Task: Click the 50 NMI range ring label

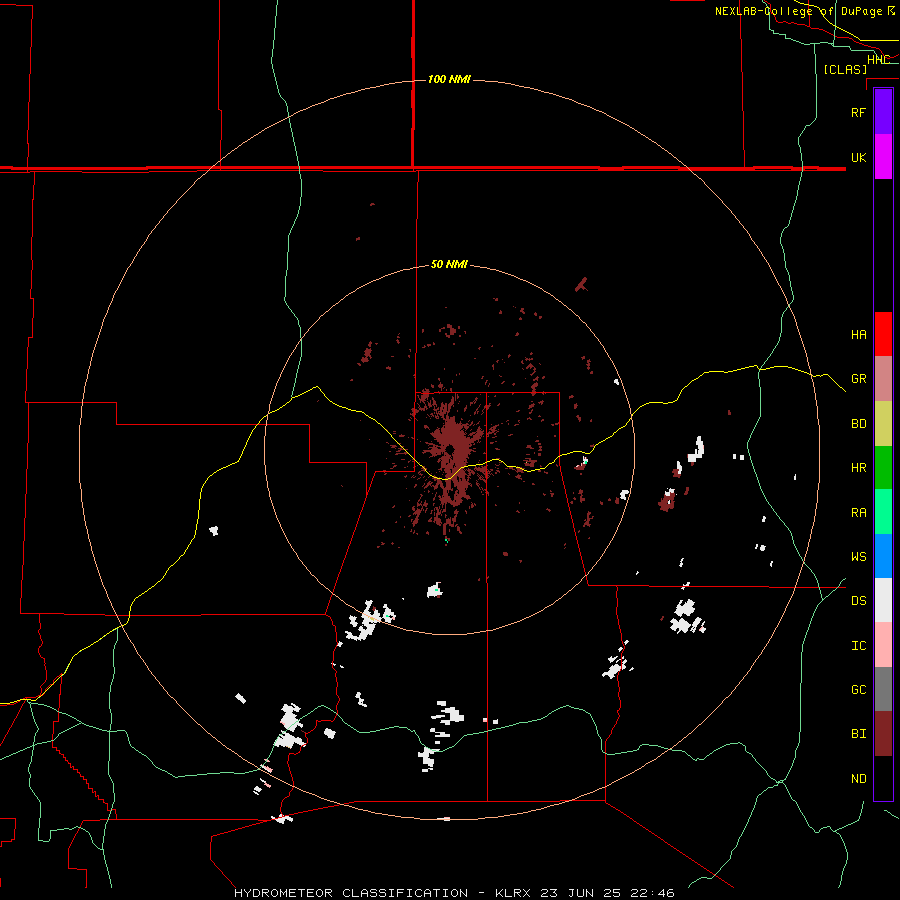Action: tap(449, 265)
